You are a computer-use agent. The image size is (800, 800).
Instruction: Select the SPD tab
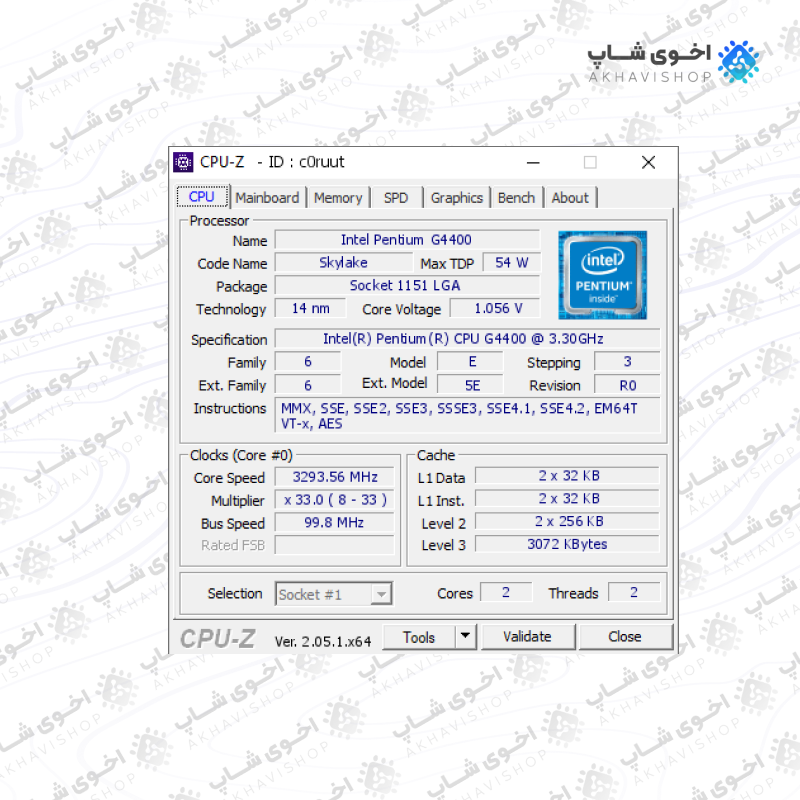pos(396,198)
